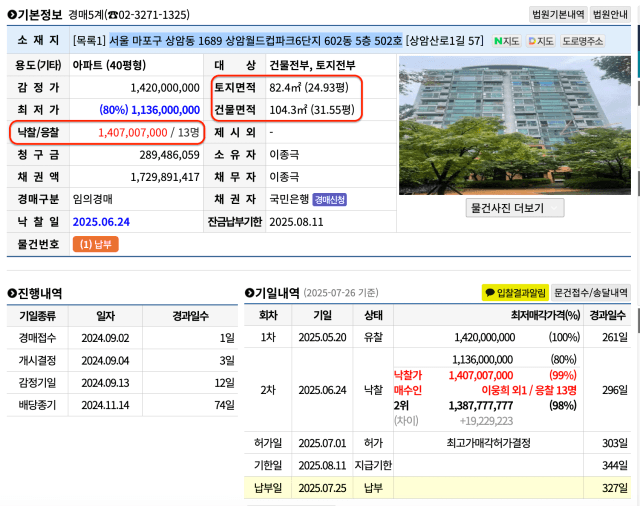Click 건물전부, 토지전부 target value
The height and width of the screenshot is (506, 640).
[312, 65]
